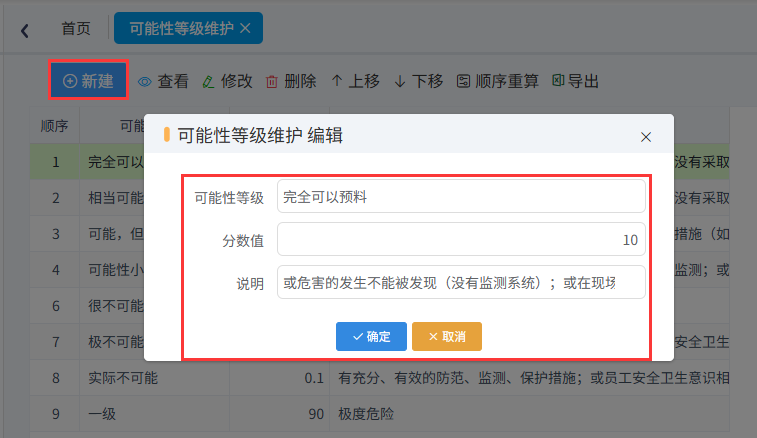Click the 0.1 score cell
The height and width of the screenshot is (438, 757).
point(280,378)
